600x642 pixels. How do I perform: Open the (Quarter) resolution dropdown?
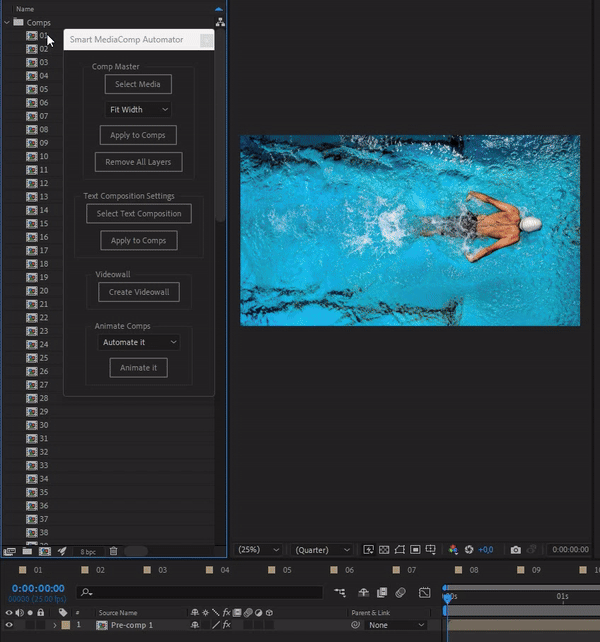point(321,550)
